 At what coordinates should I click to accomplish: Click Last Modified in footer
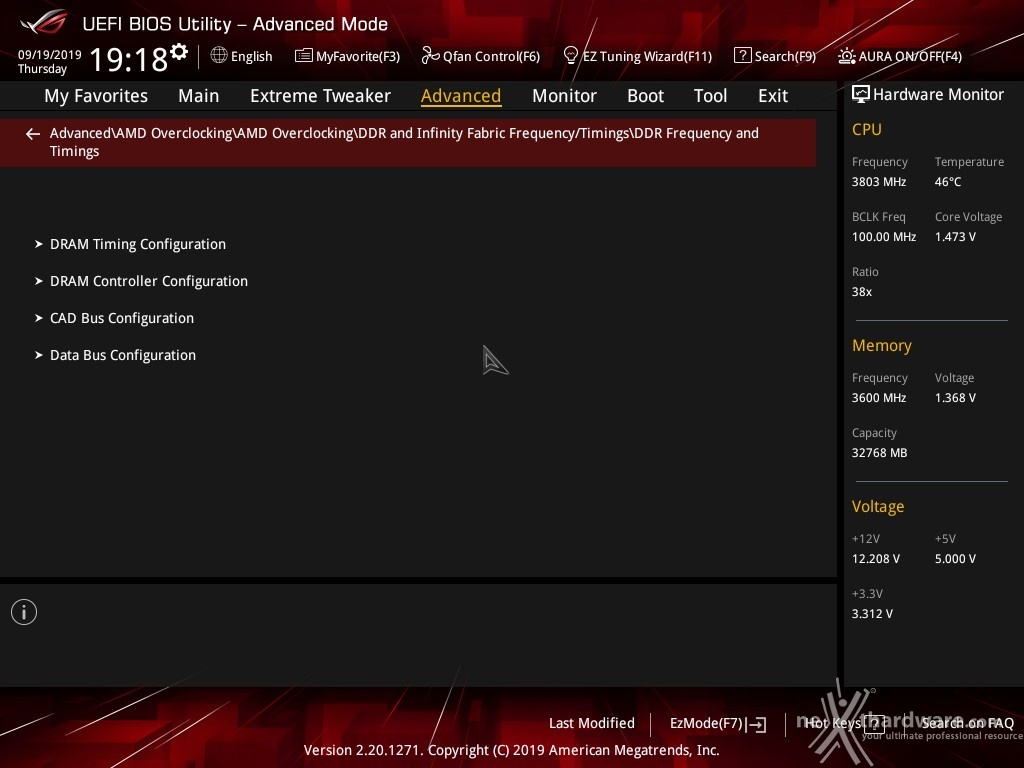point(592,724)
